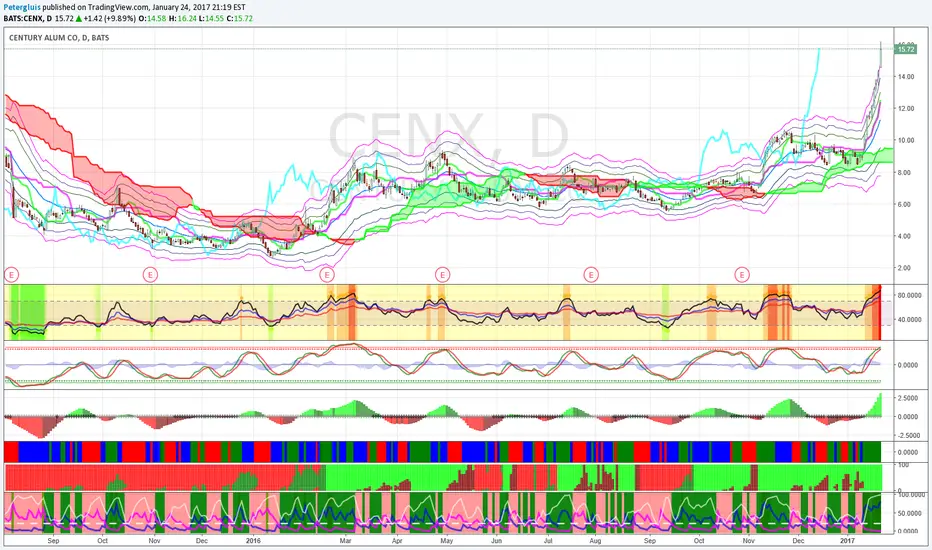Open the earnings marker near Aug 2016
This screenshot has width=932, height=550.
[591, 275]
